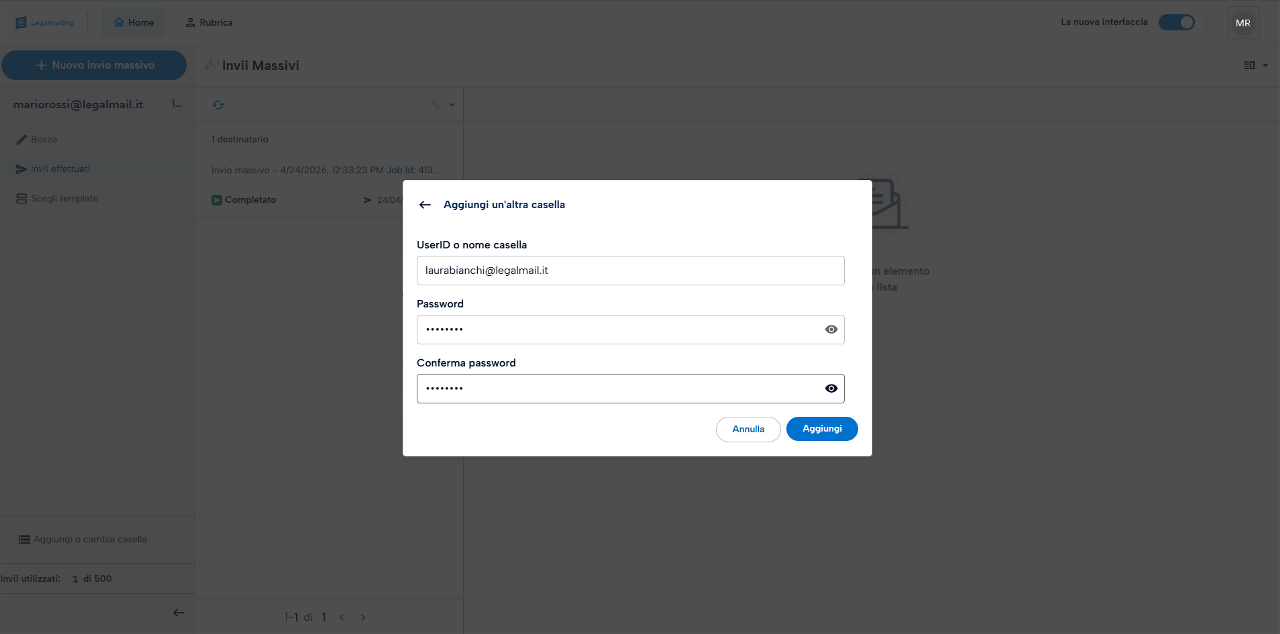Click Aggiungi o cambia casella
The width and height of the screenshot is (1280, 634).
(x=83, y=539)
